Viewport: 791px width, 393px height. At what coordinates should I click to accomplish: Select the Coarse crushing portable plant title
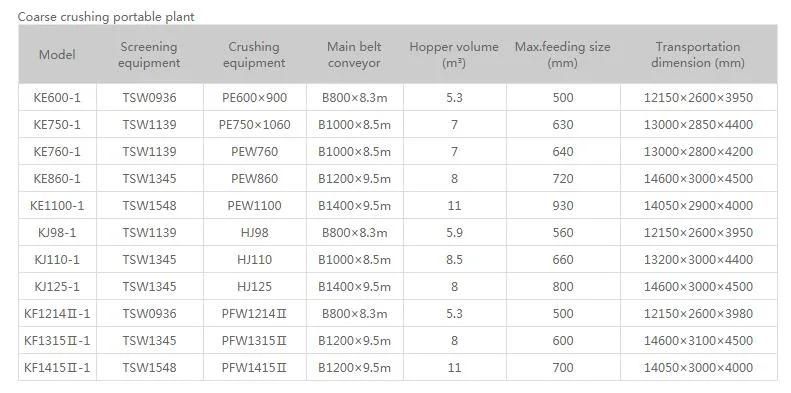tap(106, 17)
